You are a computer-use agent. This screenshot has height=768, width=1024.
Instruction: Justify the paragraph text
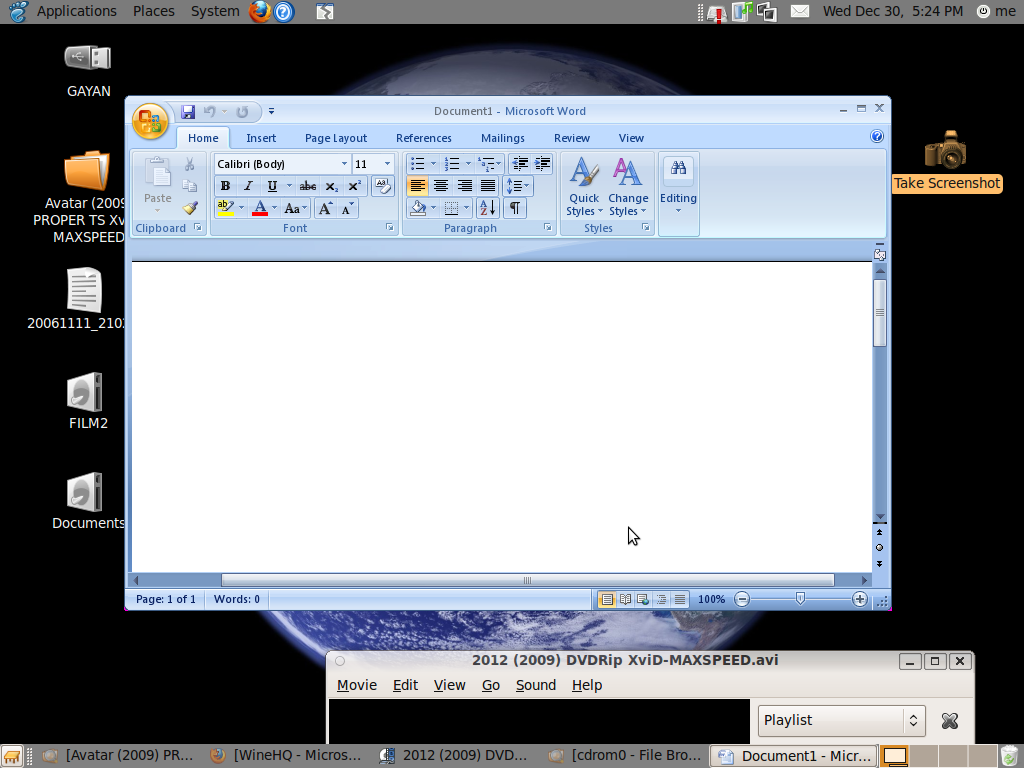pos(488,186)
